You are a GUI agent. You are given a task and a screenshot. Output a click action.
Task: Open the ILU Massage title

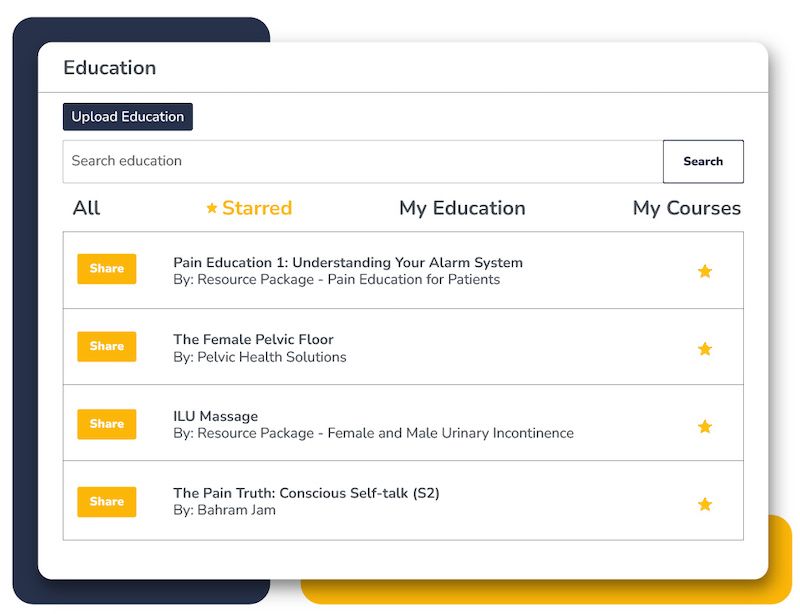click(215, 417)
